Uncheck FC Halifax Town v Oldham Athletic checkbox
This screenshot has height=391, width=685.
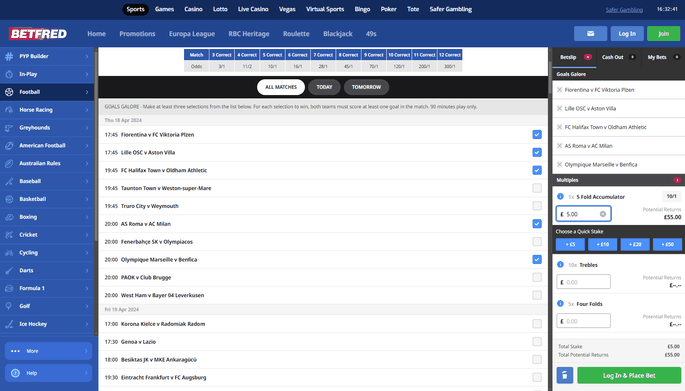[x=537, y=170]
